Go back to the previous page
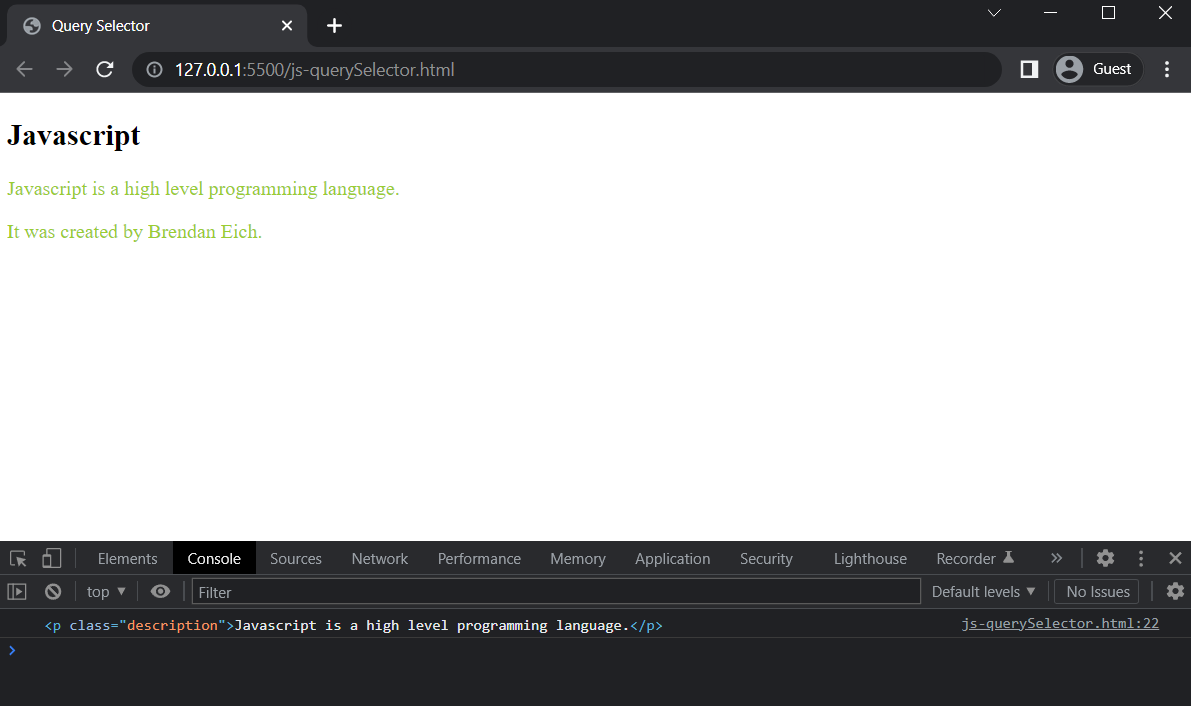This screenshot has width=1191, height=706. tap(24, 69)
